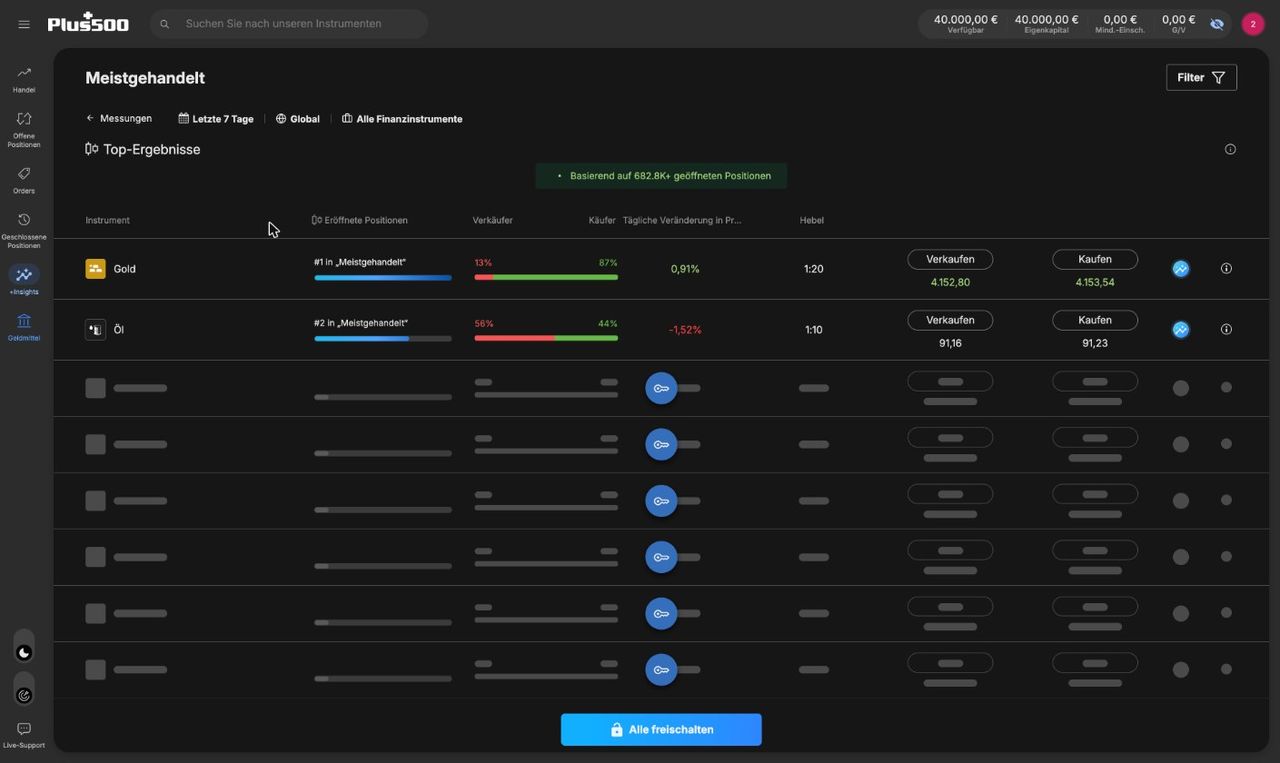
Task: Click the Gold seller-buyer ratio bar
Action: 546,277
